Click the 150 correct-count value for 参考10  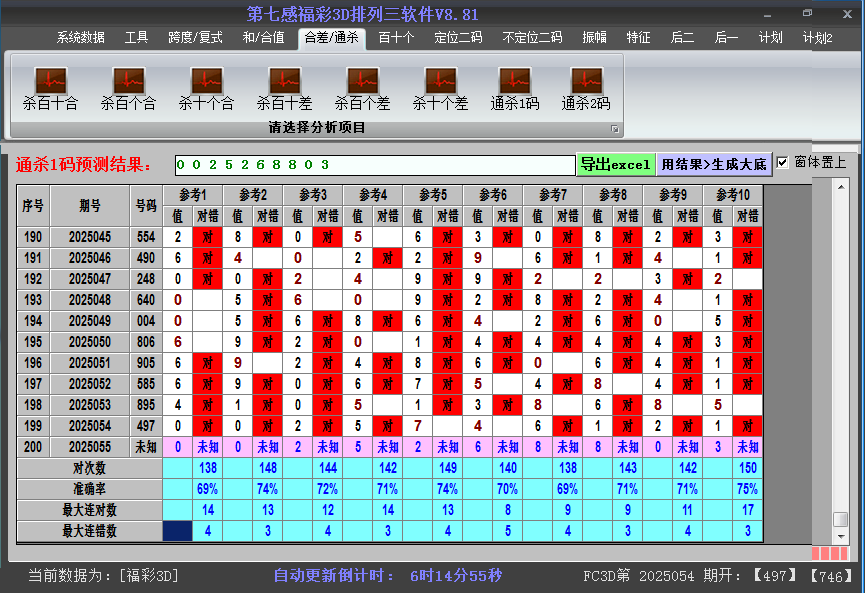click(x=748, y=468)
